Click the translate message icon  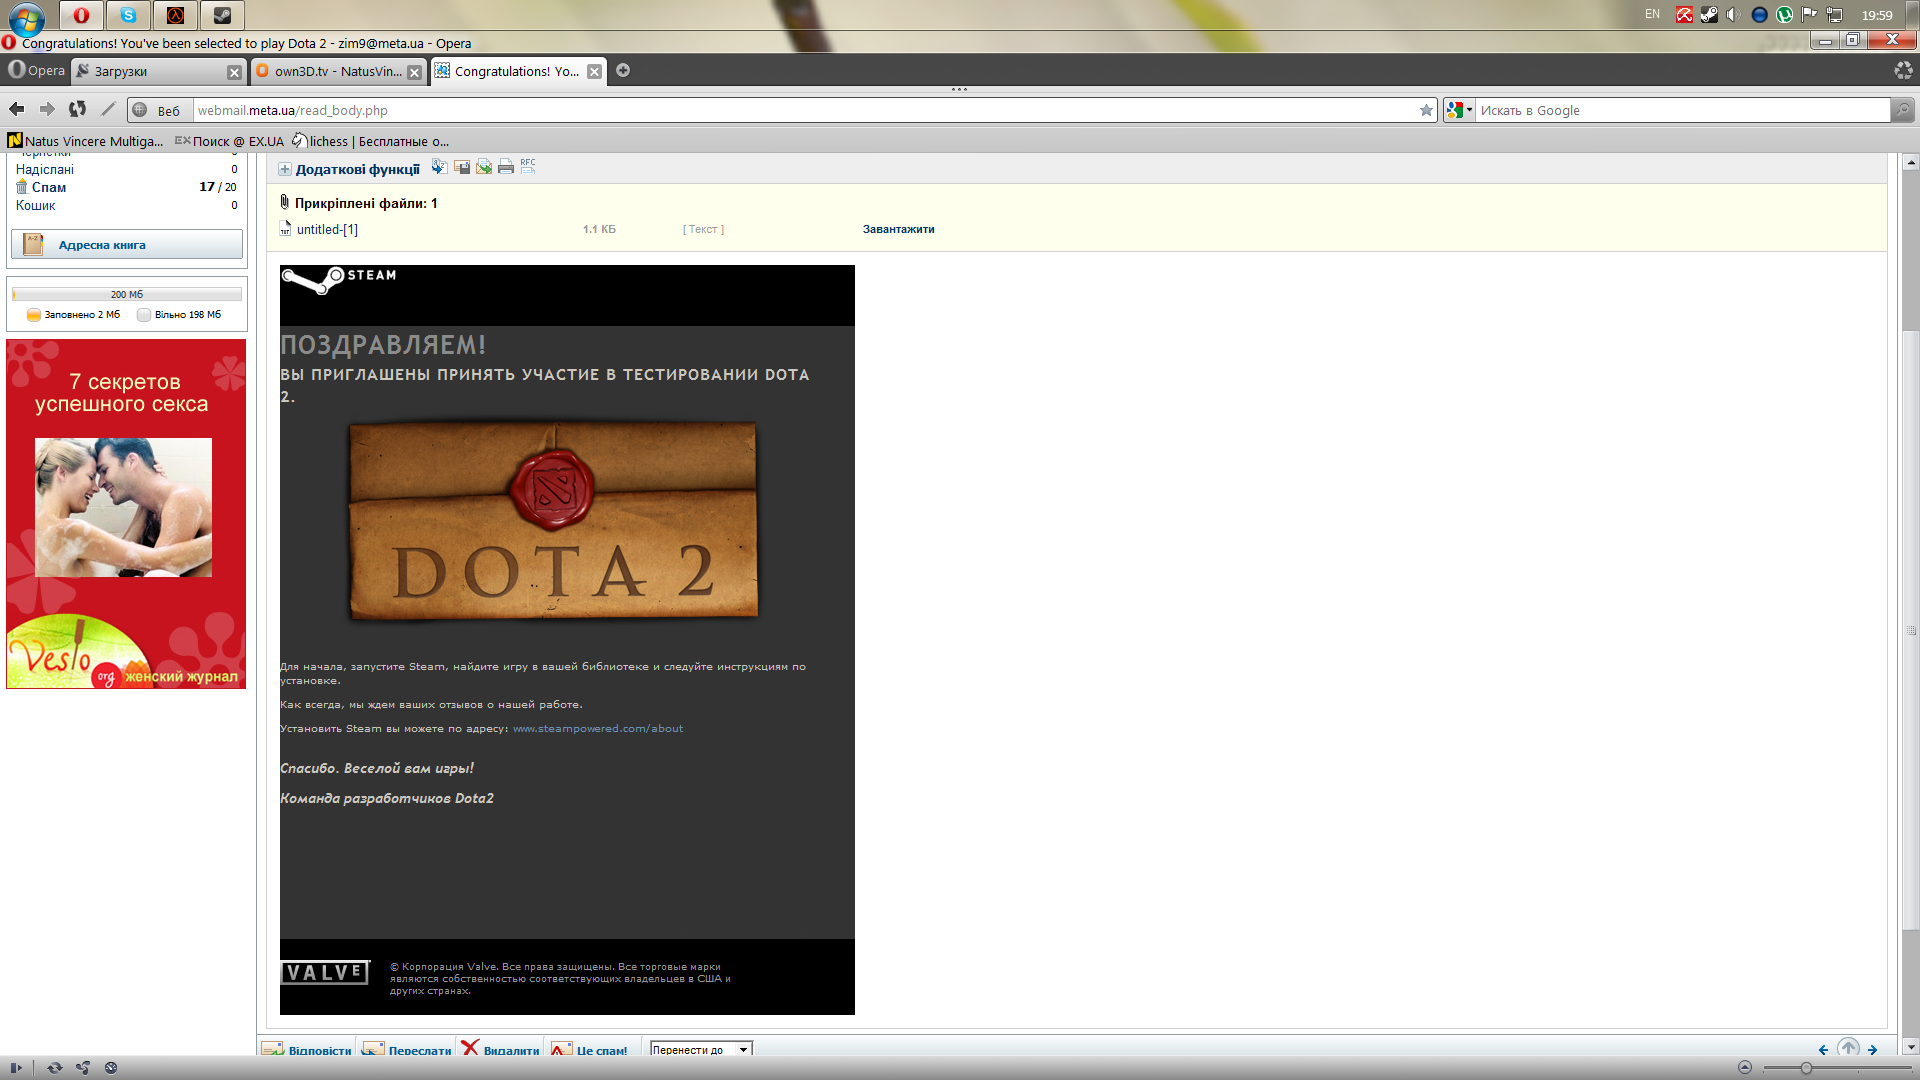tap(439, 167)
